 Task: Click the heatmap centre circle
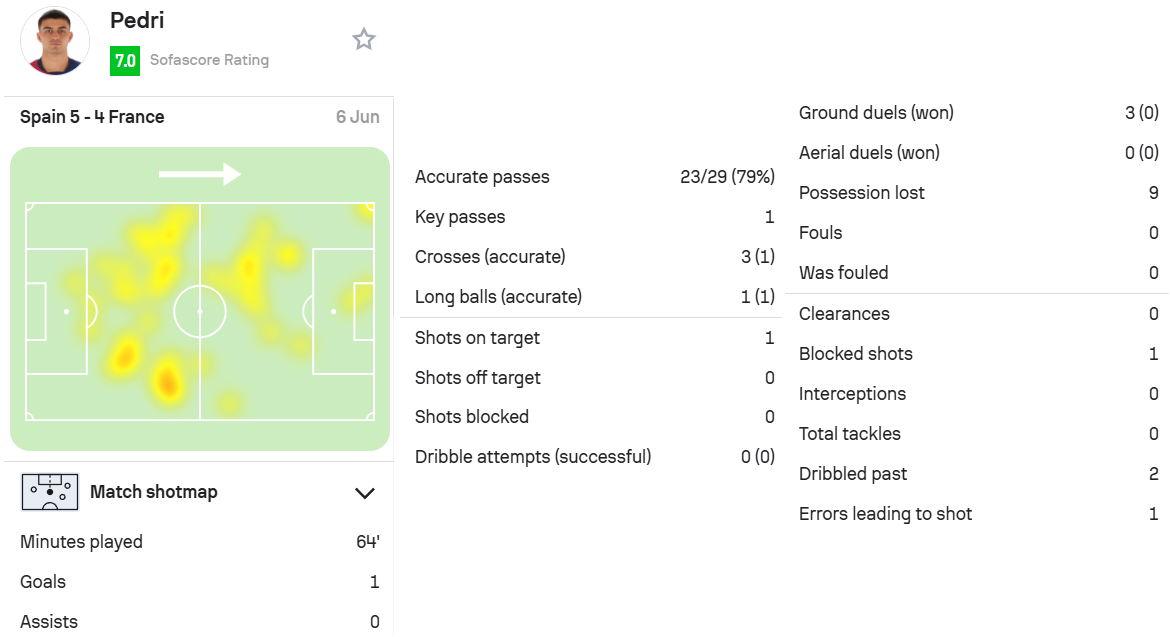[x=200, y=311]
